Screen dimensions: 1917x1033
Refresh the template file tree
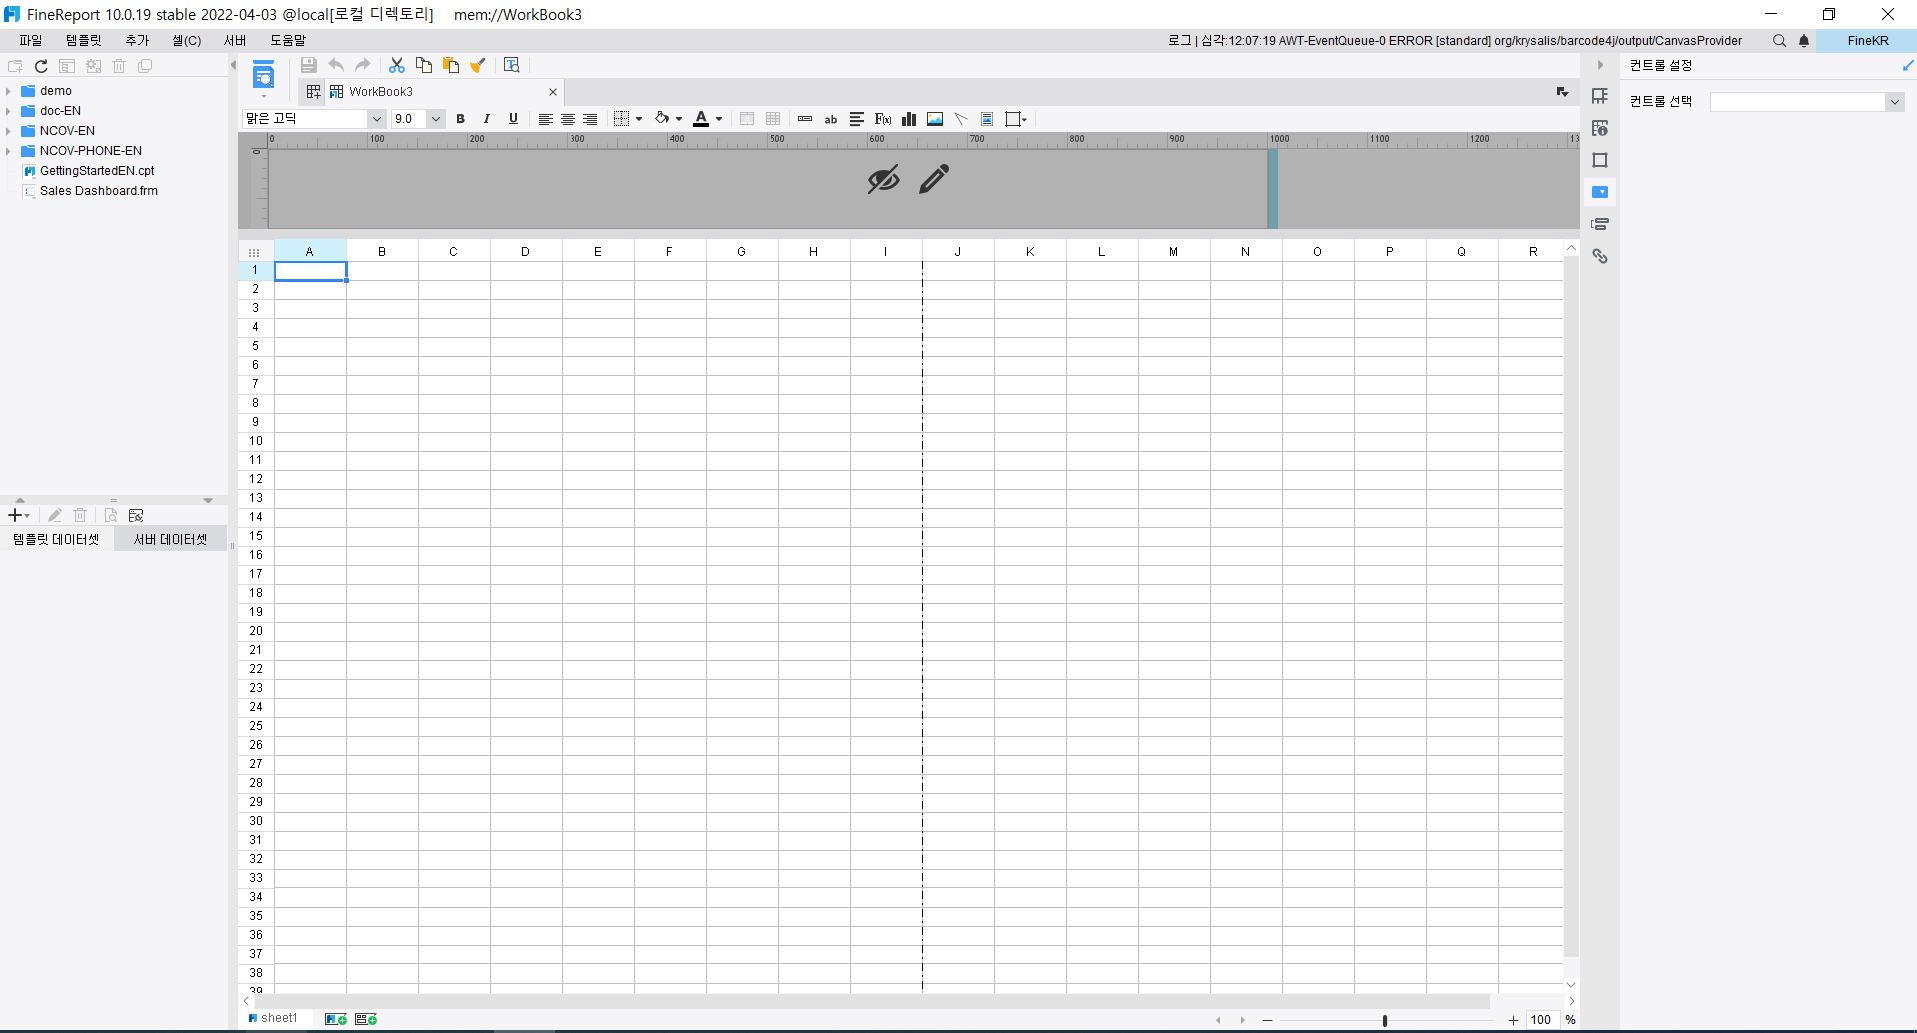tap(41, 66)
